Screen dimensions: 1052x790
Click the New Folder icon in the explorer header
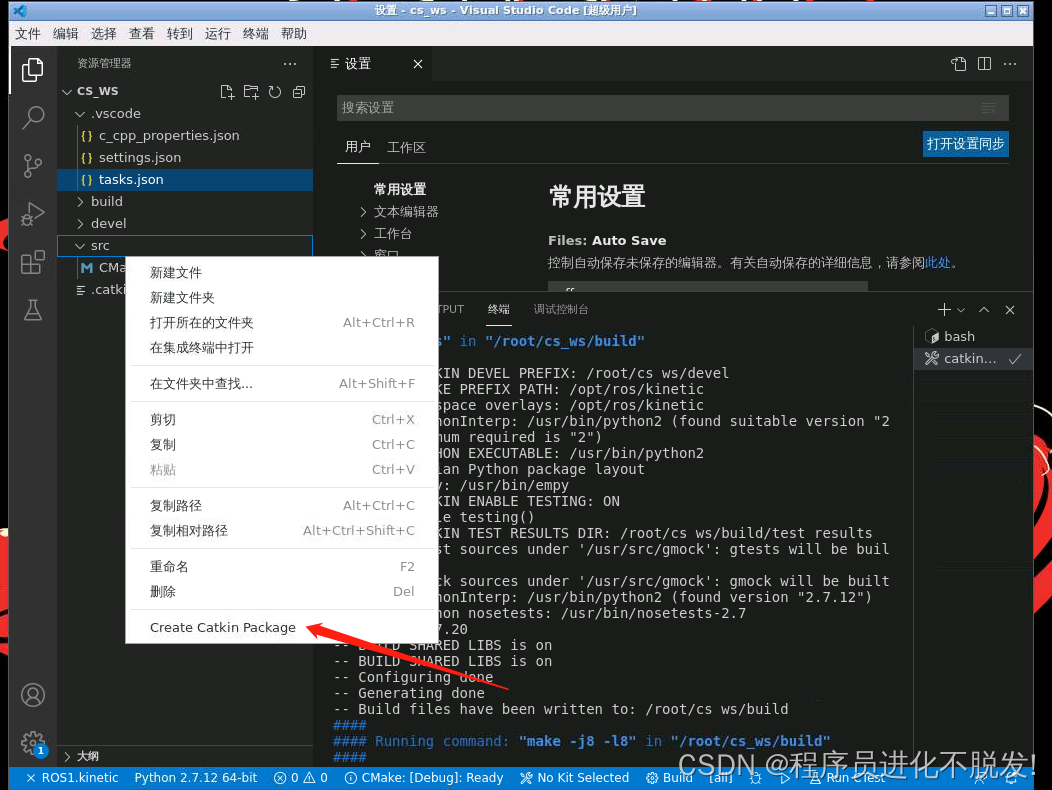251,92
